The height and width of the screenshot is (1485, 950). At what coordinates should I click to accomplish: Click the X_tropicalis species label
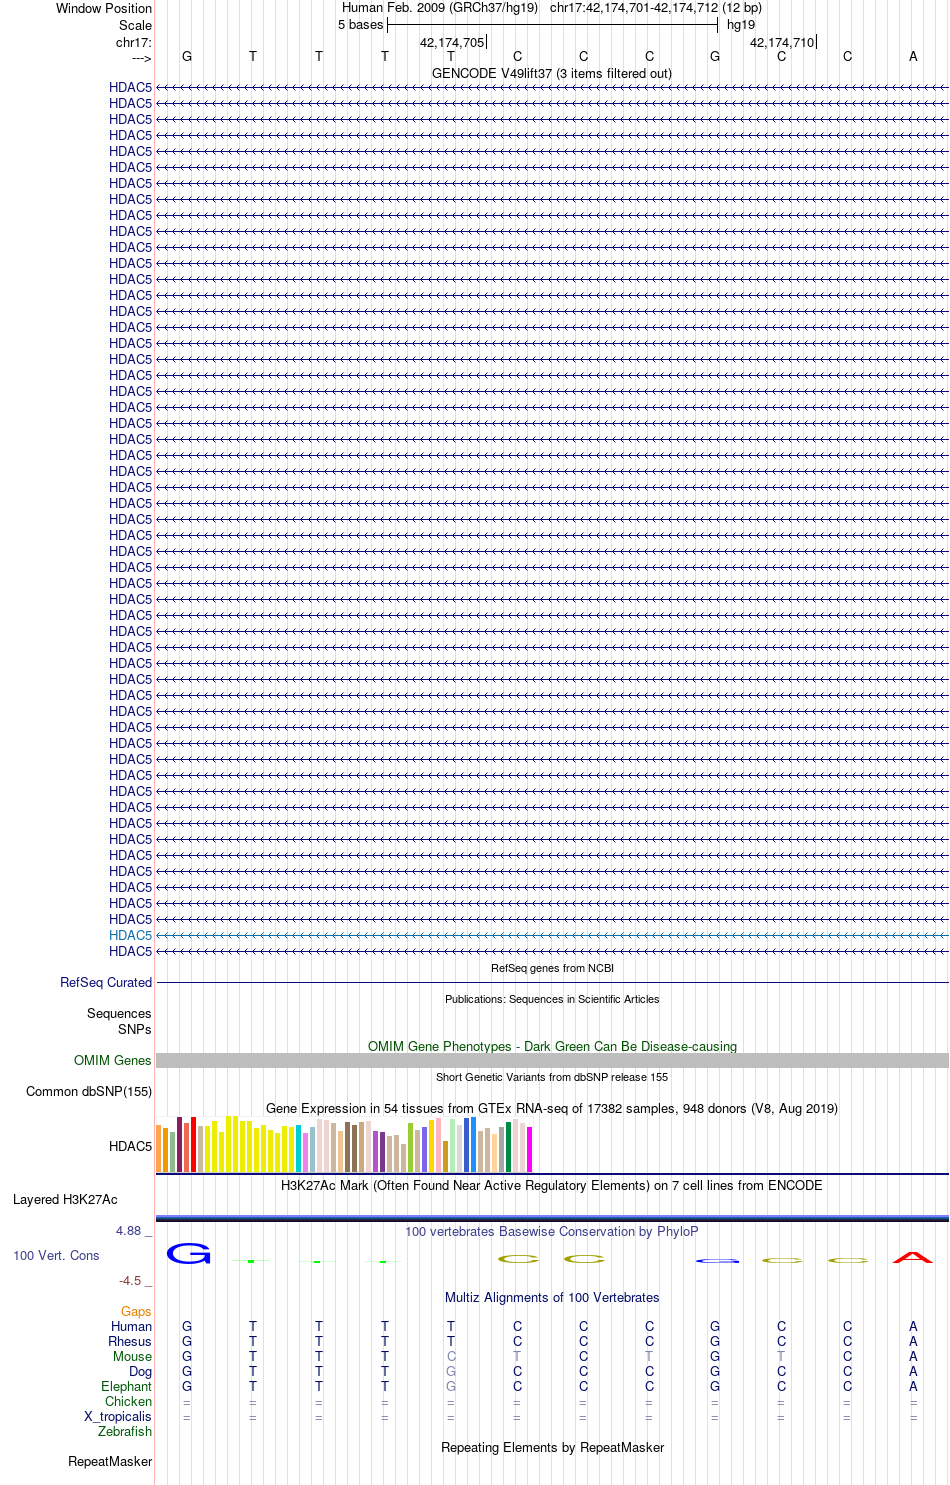118,1416
